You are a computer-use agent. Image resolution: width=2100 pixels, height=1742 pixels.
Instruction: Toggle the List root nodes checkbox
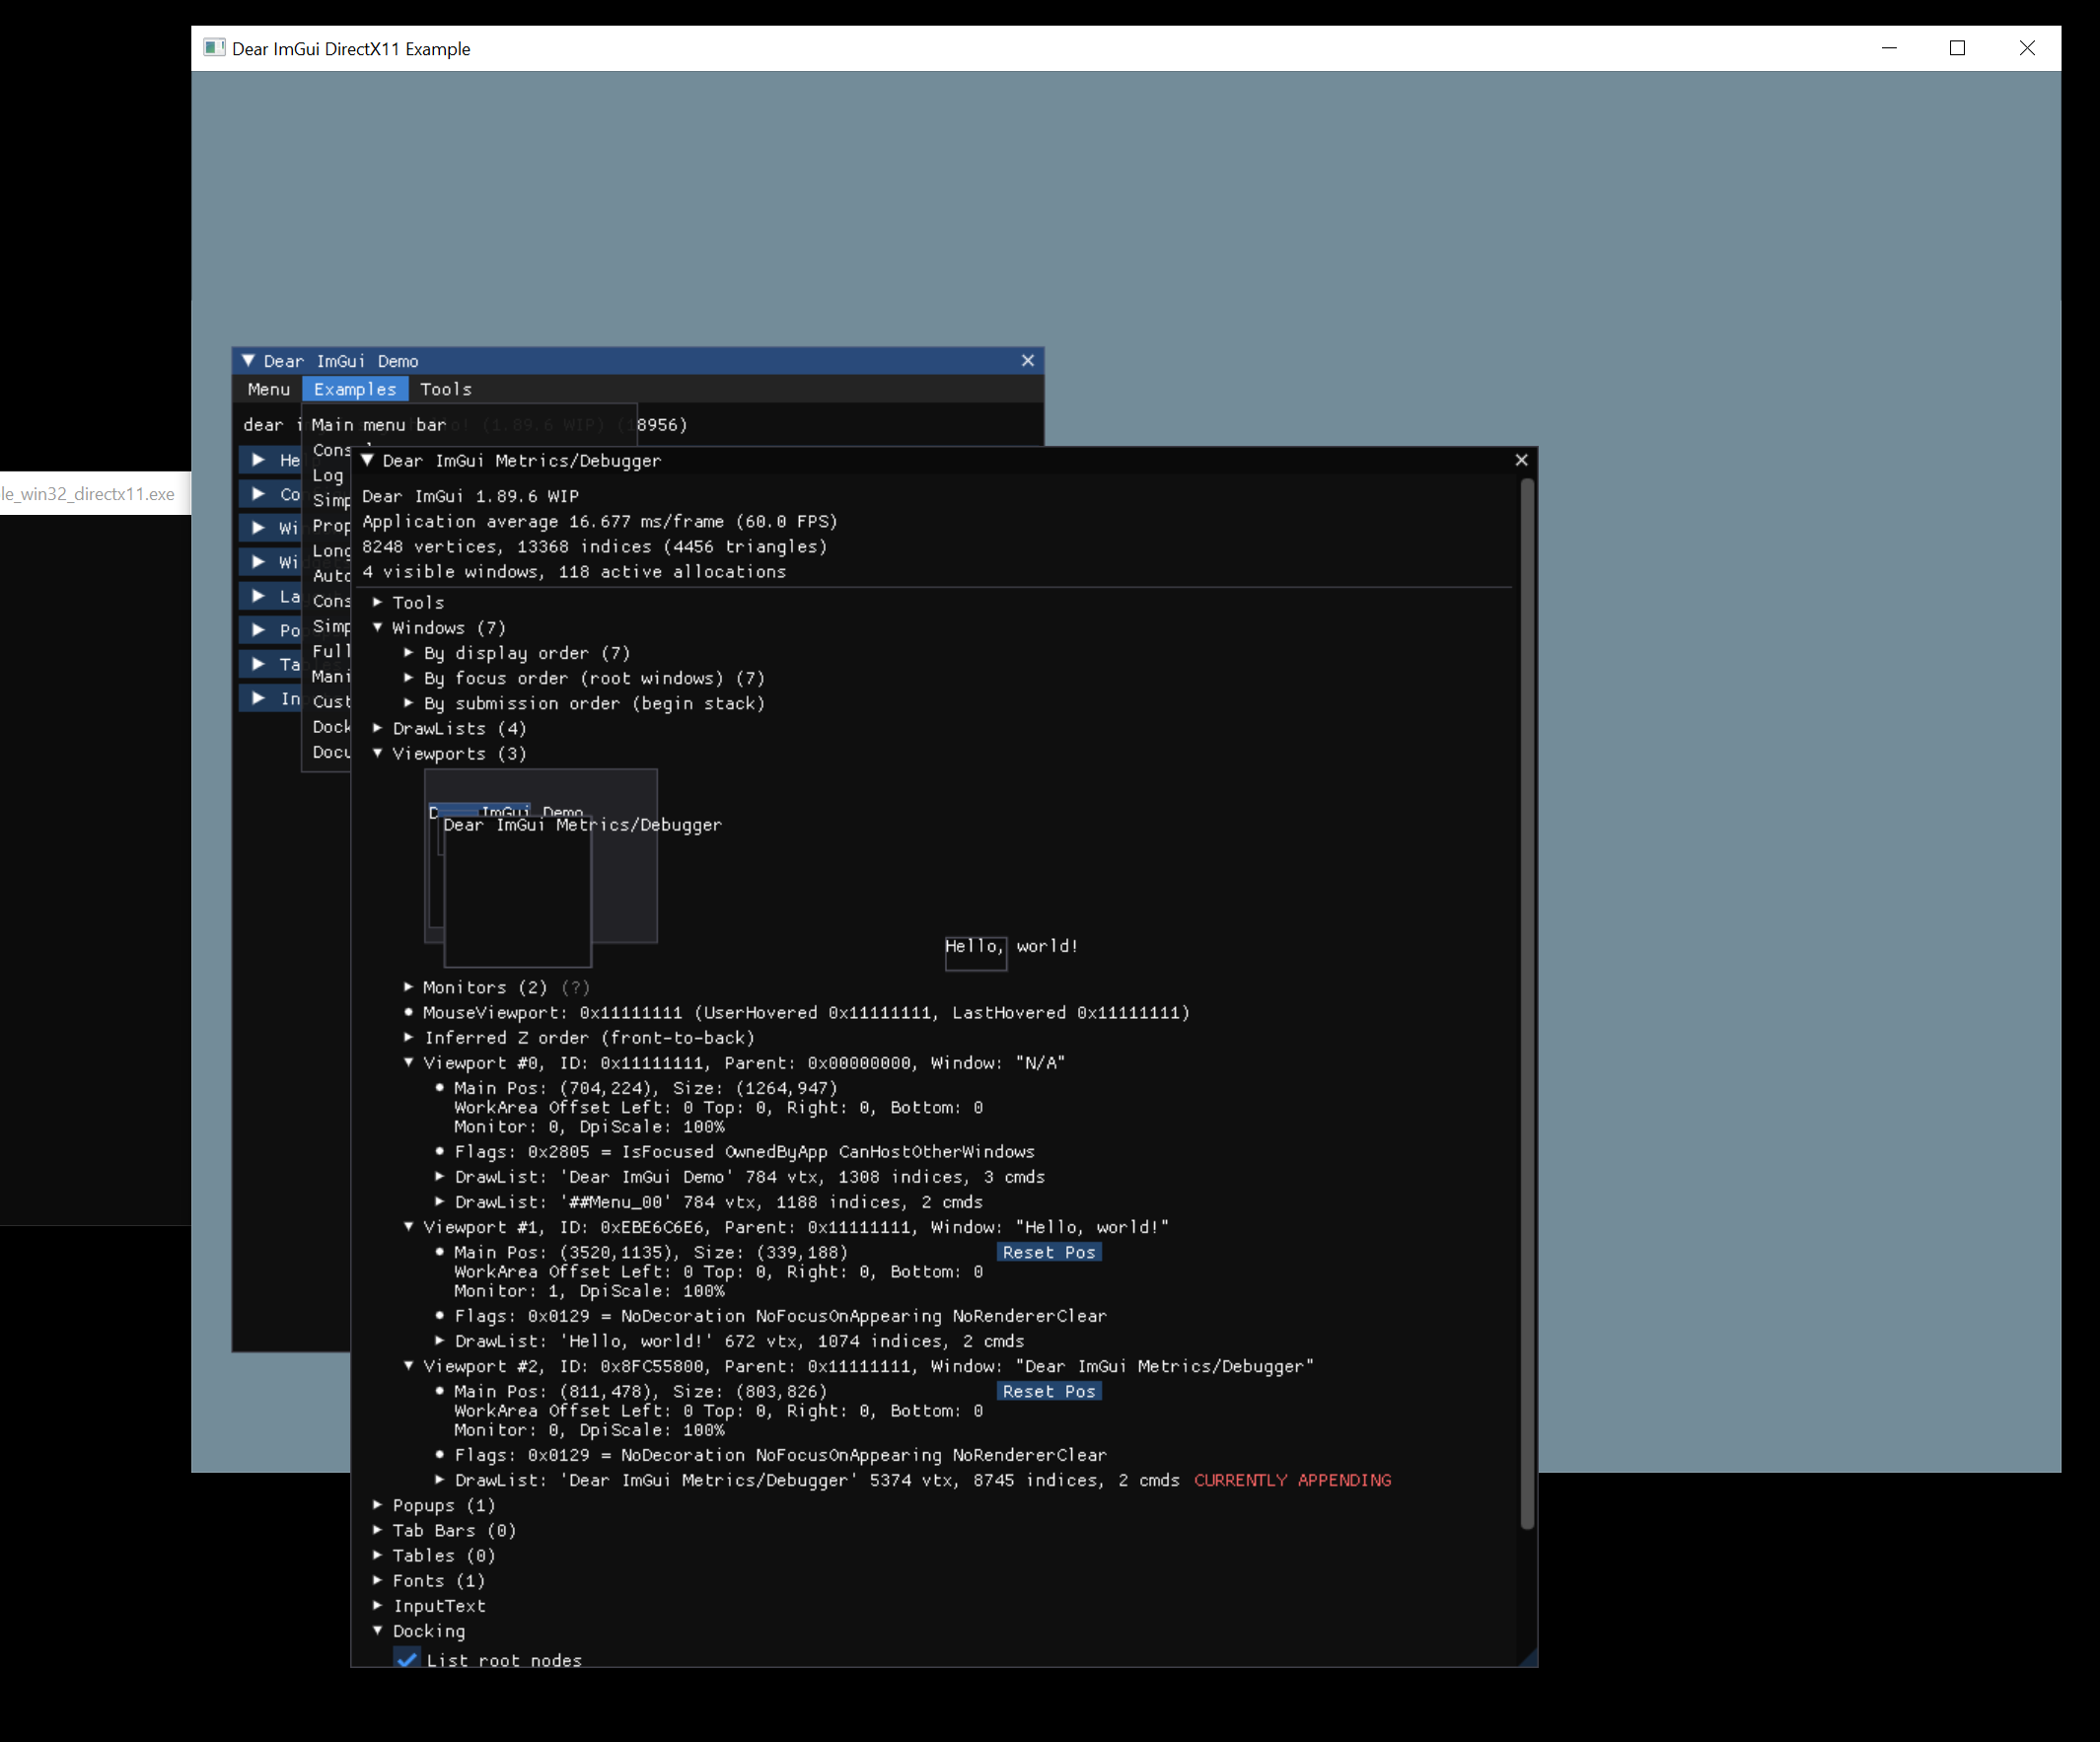(407, 1660)
